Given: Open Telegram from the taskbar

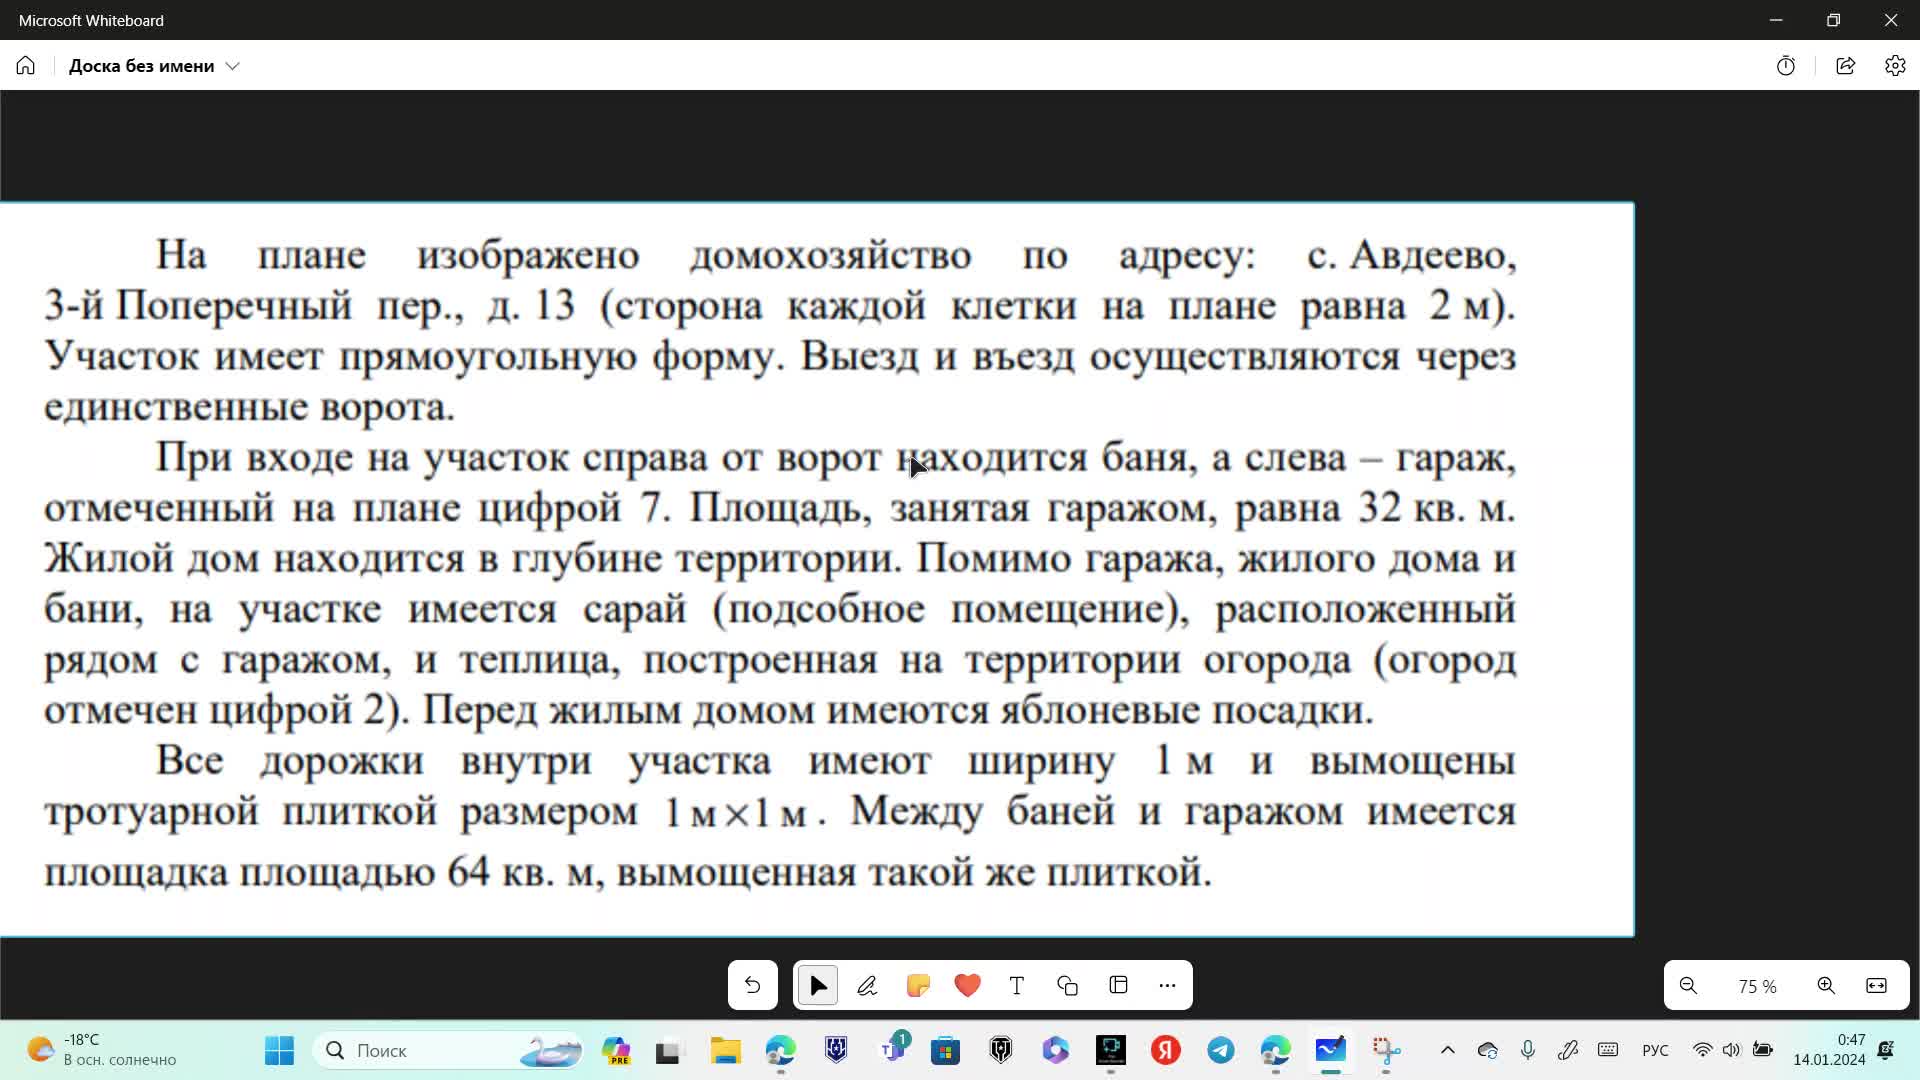Looking at the screenshot, I should [x=1221, y=1050].
